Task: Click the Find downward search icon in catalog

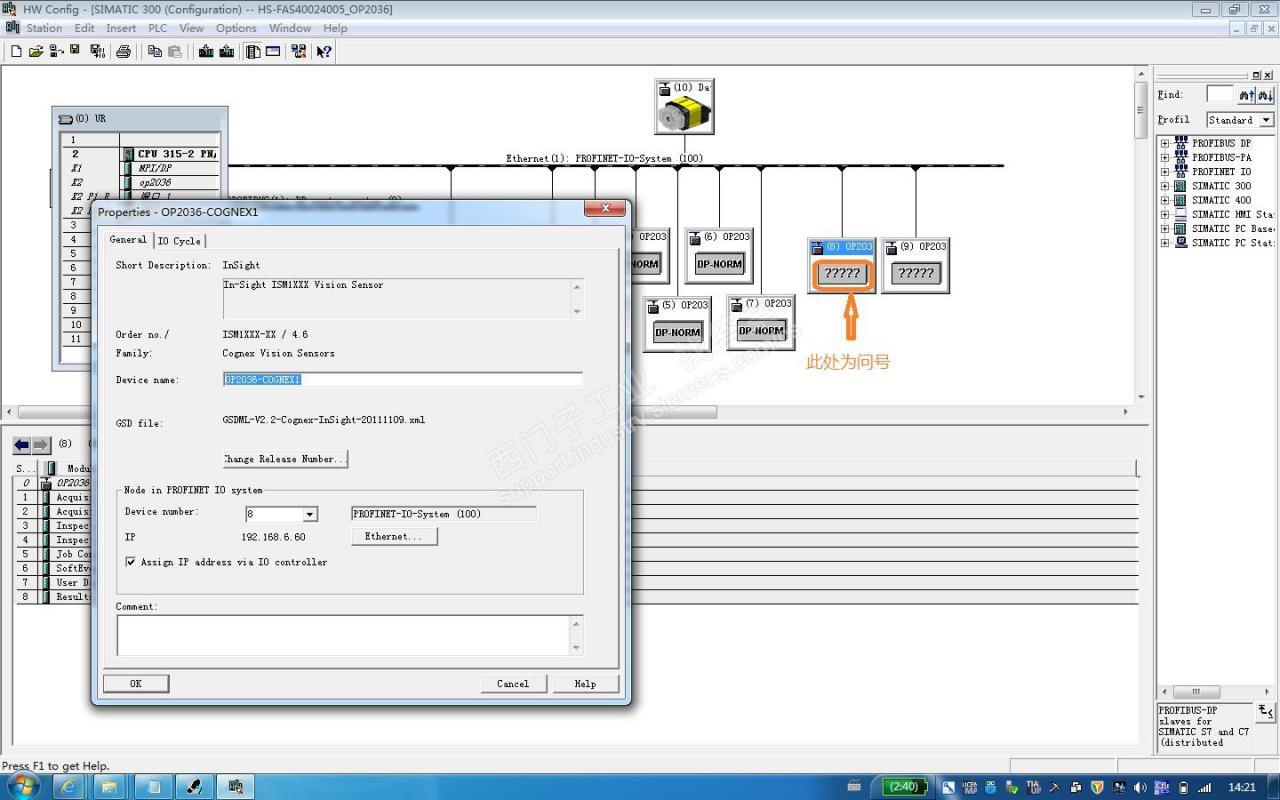Action: 1266,95
